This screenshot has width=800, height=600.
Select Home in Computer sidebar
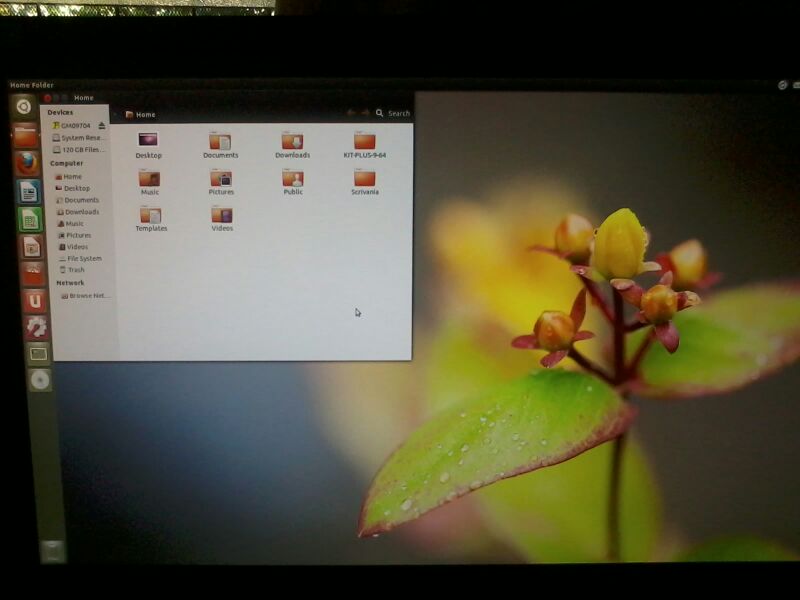(68, 177)
